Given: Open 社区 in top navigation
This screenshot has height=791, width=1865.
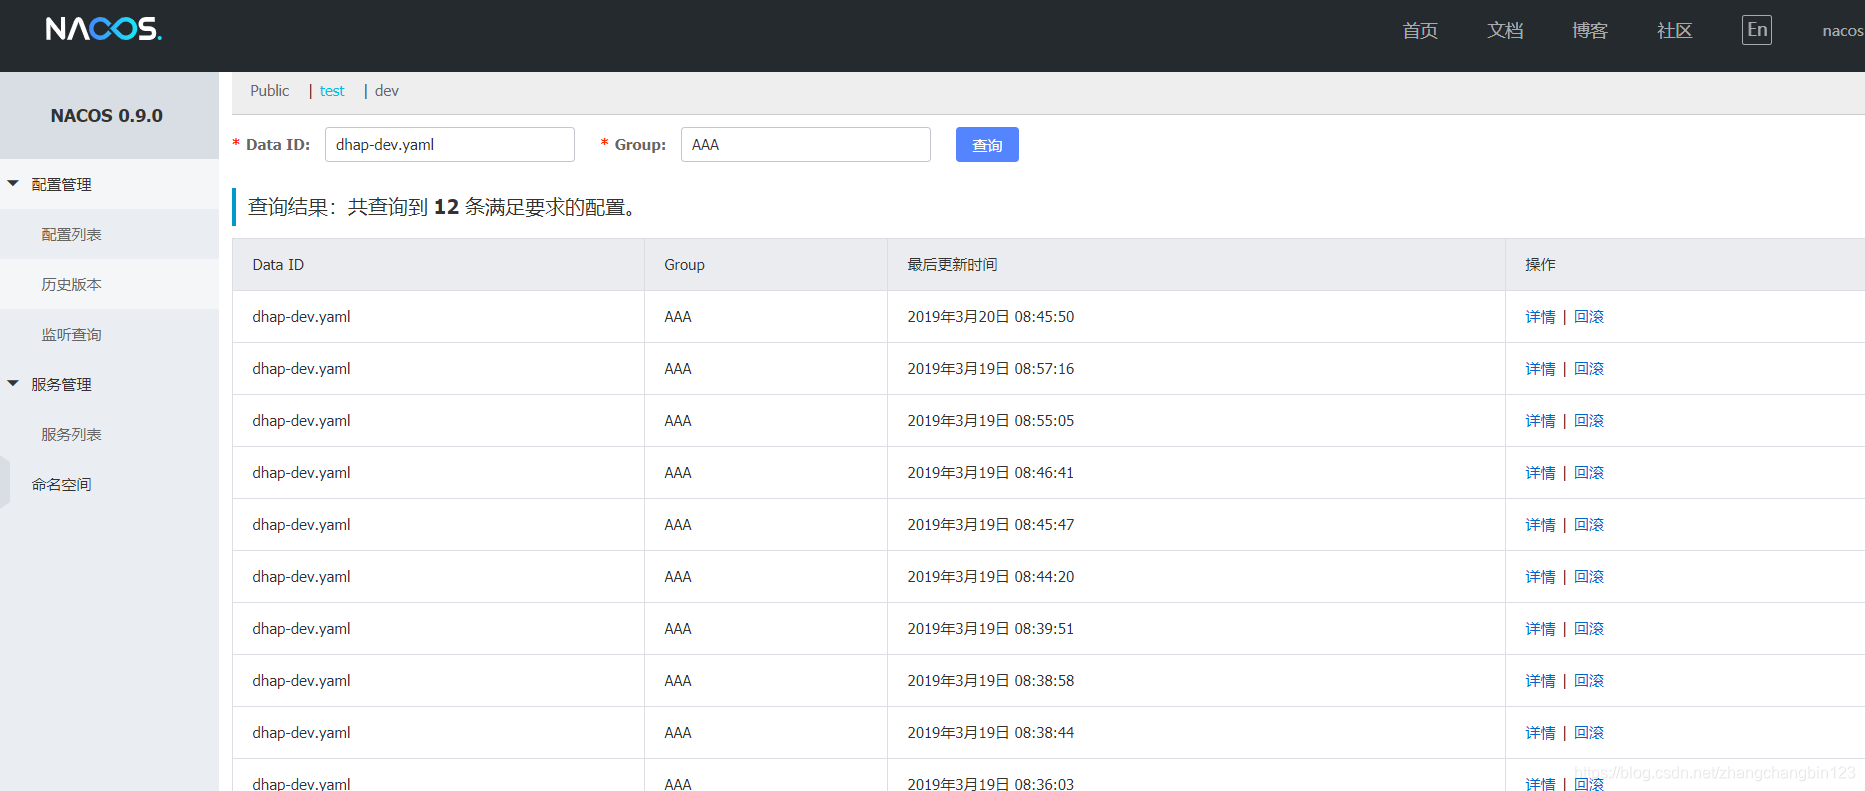Looking at the screenshot, I should click(1675, 31).
